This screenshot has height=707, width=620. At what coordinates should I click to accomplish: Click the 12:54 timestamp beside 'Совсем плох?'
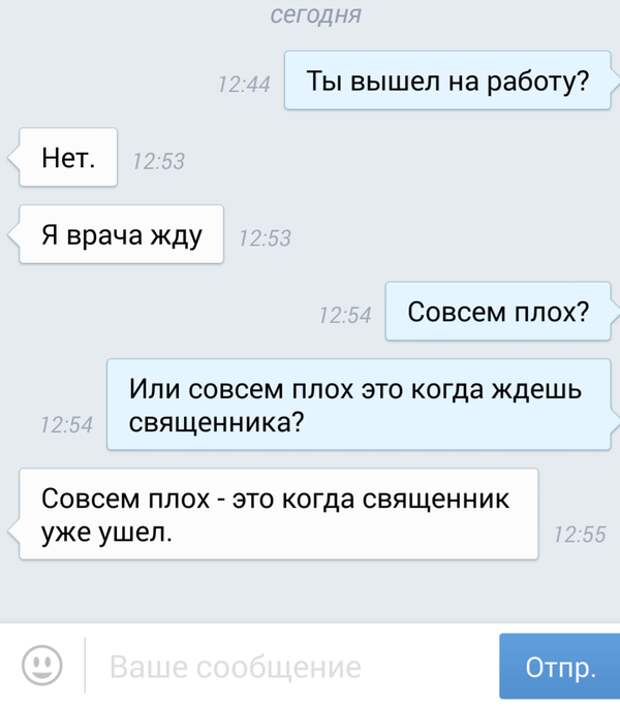pyautogui.click(x=345, y=315)
